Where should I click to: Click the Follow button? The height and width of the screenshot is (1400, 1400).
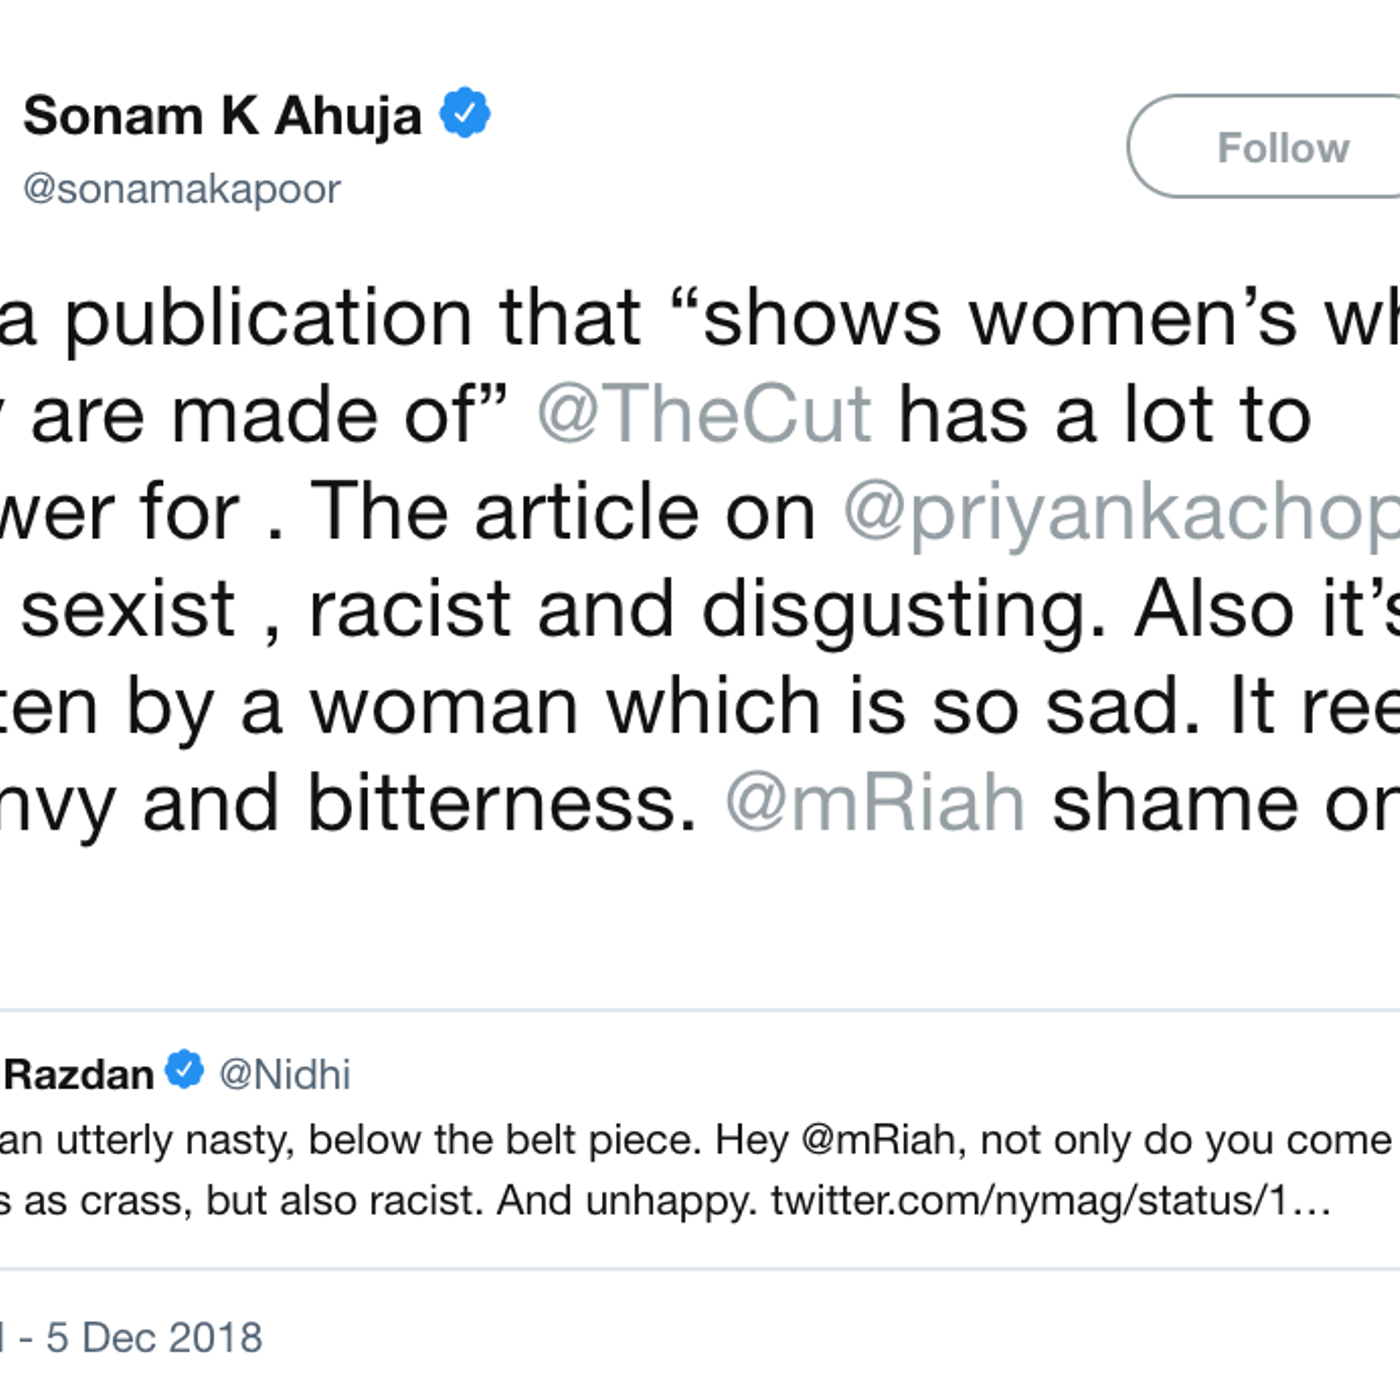coord(1282,147)
